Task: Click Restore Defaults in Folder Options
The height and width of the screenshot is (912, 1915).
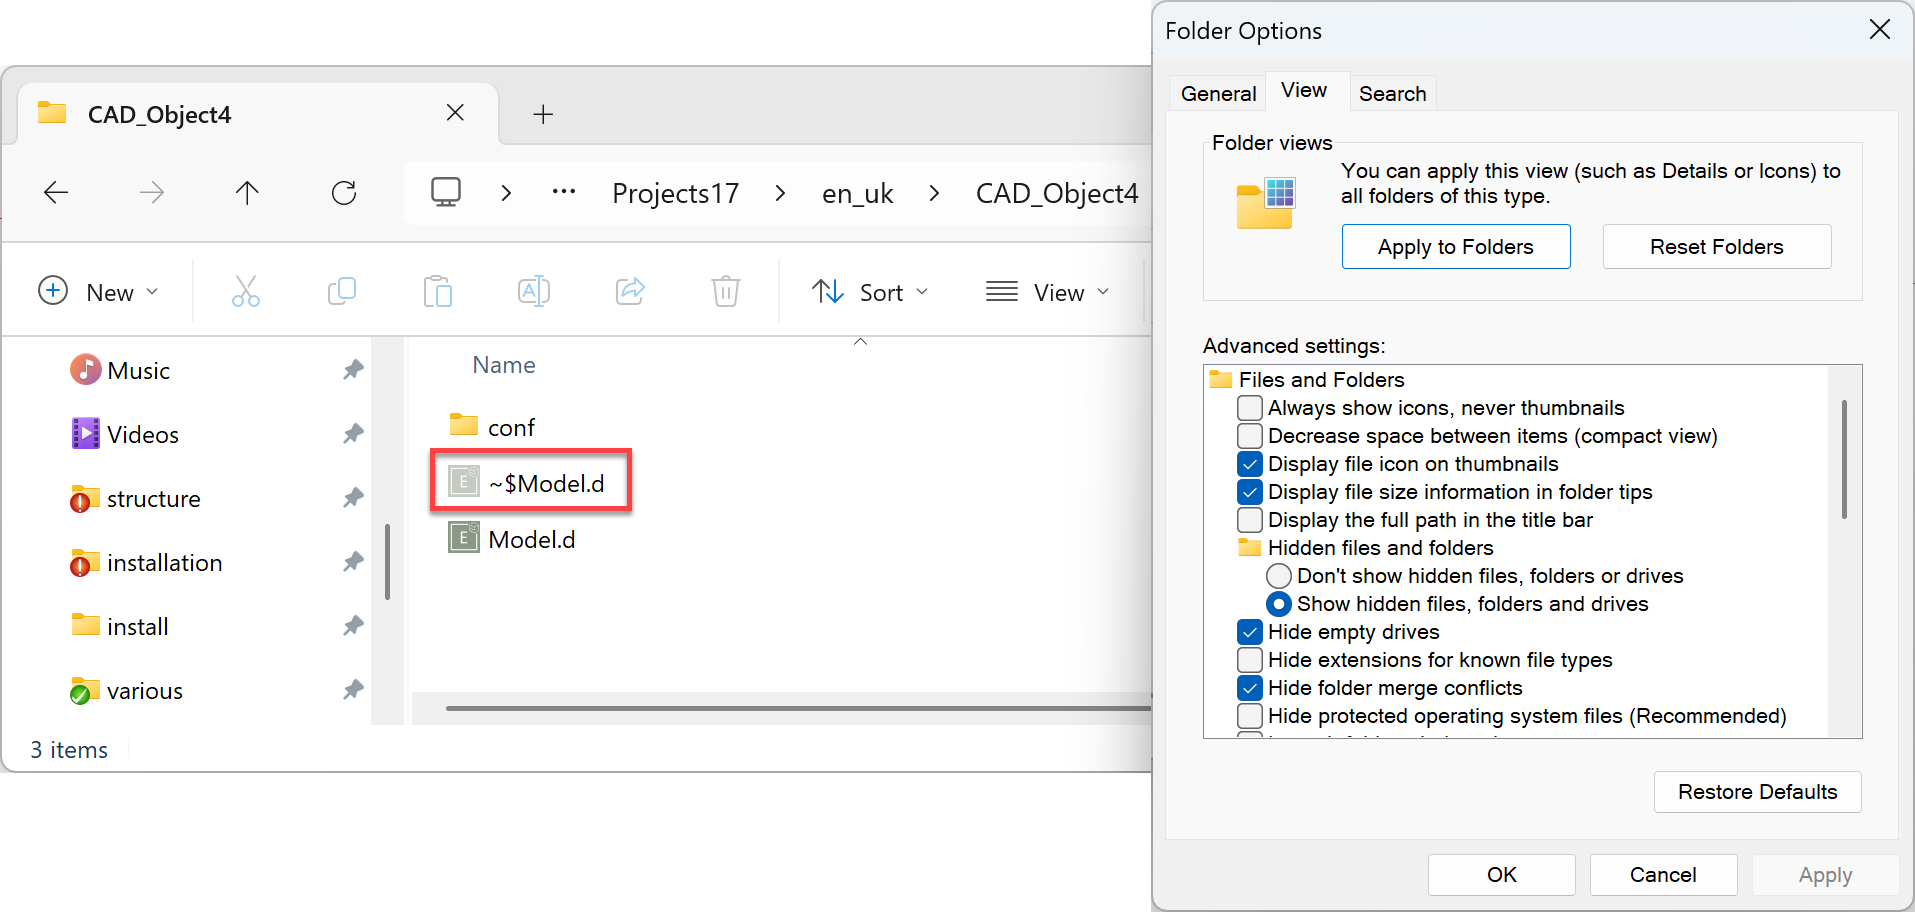Action: 1757,791
